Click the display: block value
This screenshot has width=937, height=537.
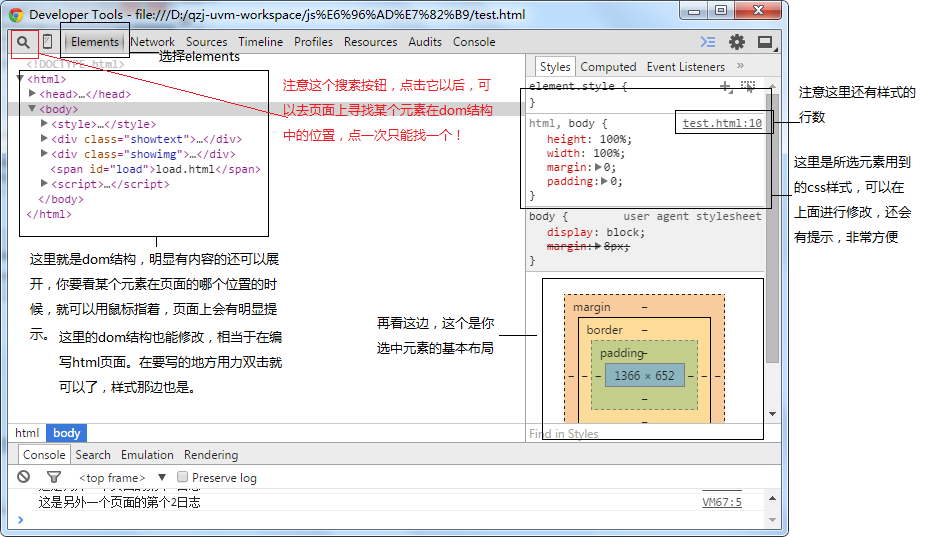623,232
